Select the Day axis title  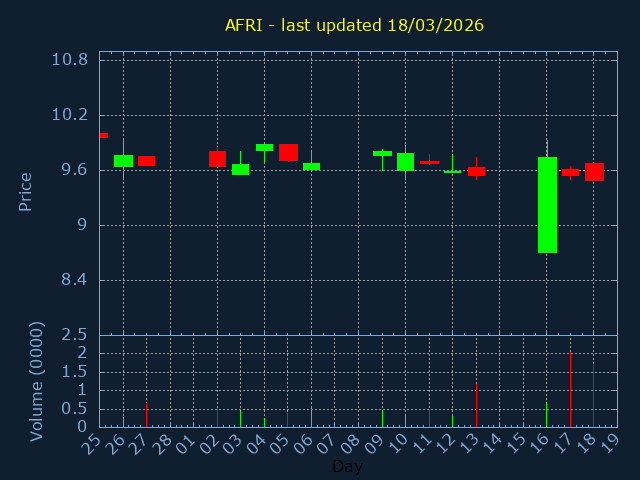click(x=348, y=466)
